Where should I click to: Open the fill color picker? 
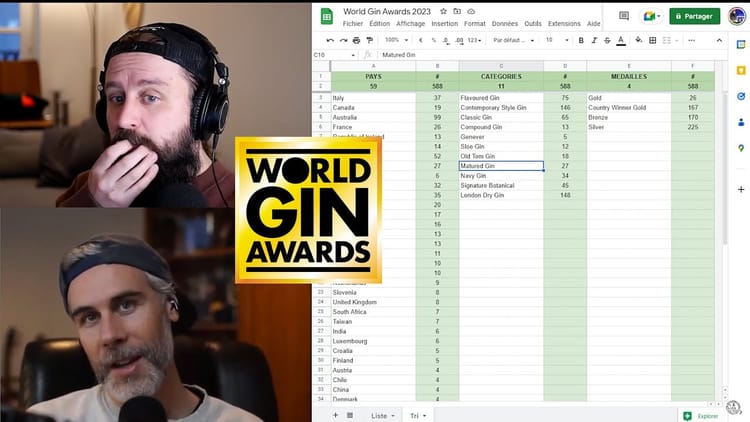[639, 41]
